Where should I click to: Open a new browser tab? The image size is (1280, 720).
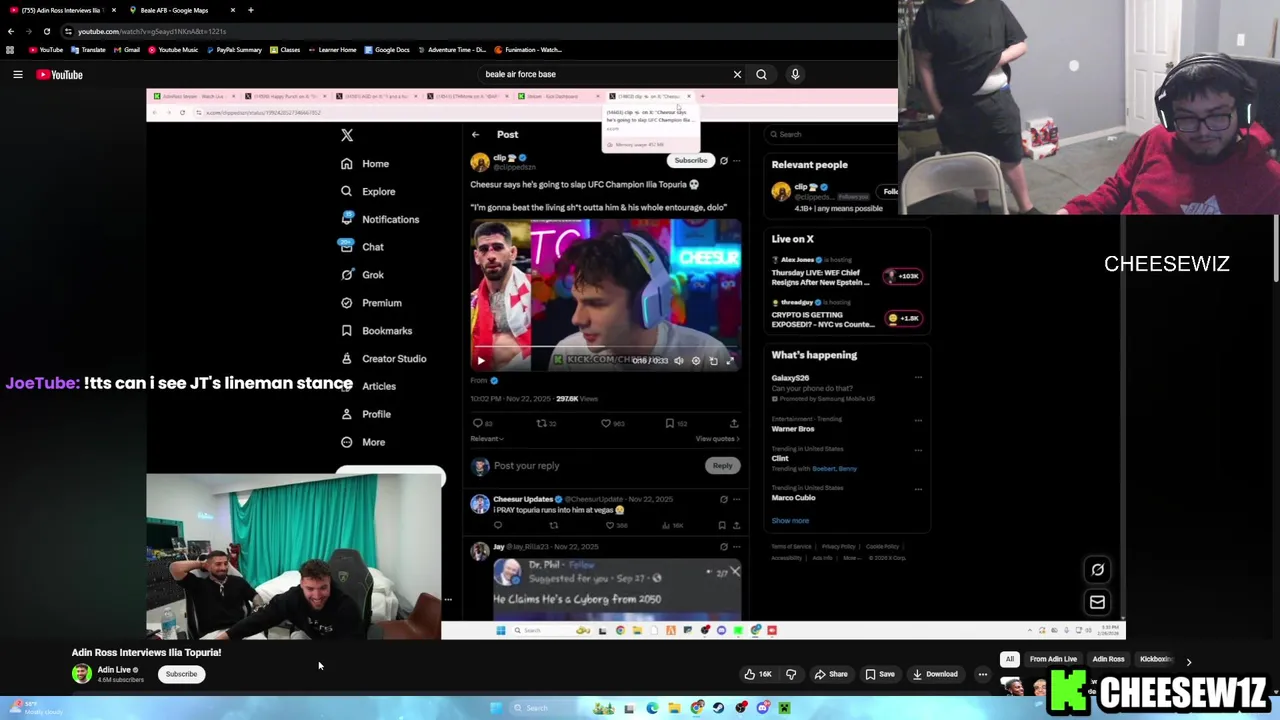point(250,10)
